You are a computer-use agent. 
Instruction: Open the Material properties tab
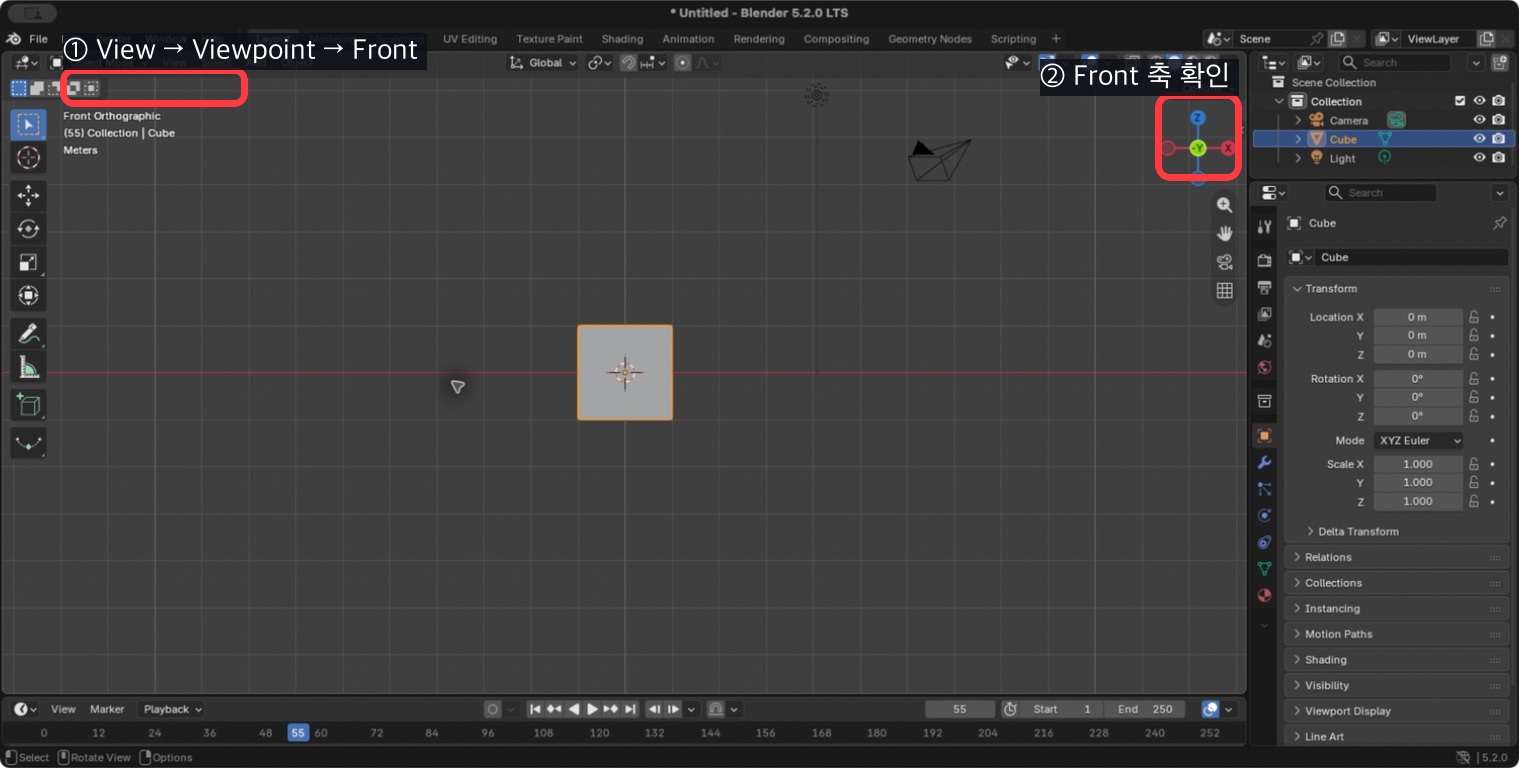pos(1264,595)
